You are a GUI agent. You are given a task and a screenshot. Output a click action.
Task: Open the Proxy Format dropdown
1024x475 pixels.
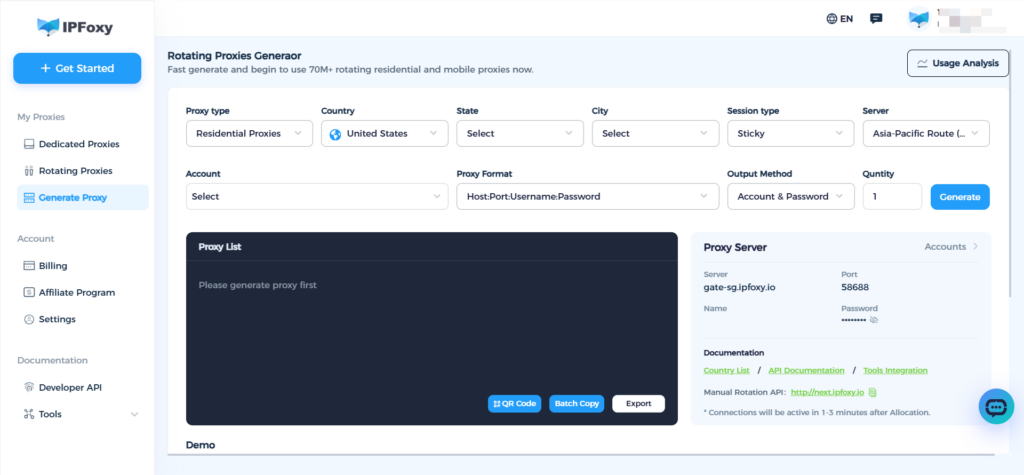pyautogui.click(x=587, y=197)
